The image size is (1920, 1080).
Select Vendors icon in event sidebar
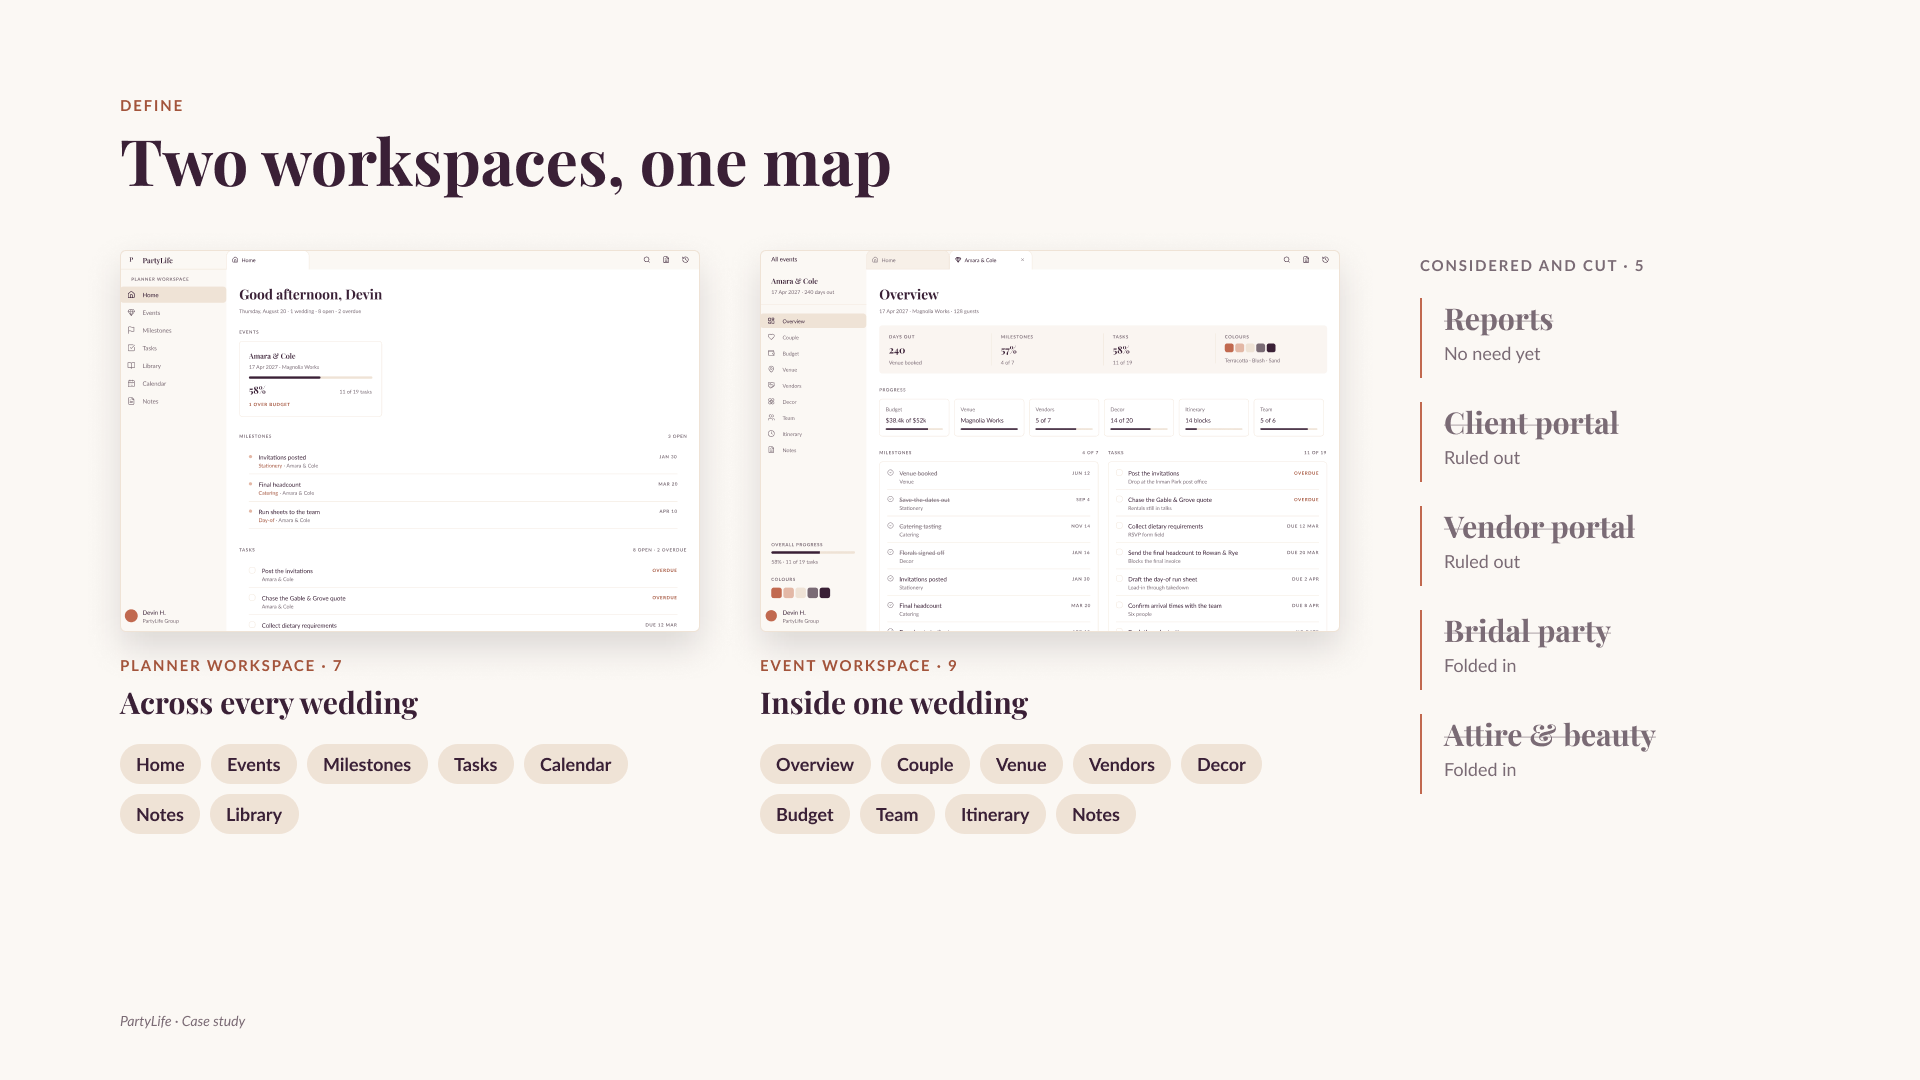[x=771, y=385]
